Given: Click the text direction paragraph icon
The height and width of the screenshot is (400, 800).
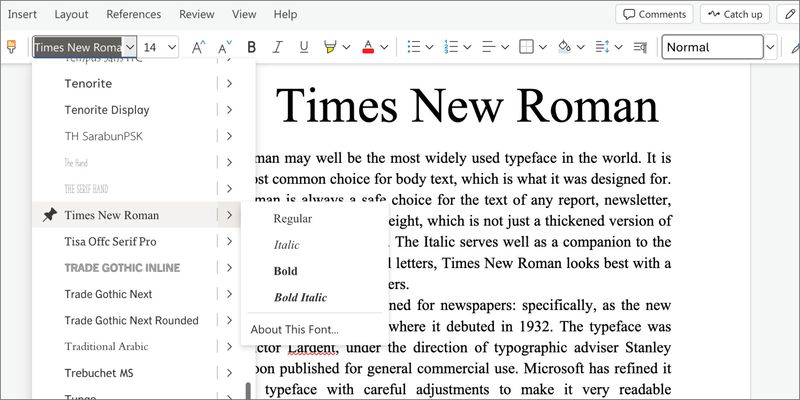Looking at the screenshot, I should [640, 47].
